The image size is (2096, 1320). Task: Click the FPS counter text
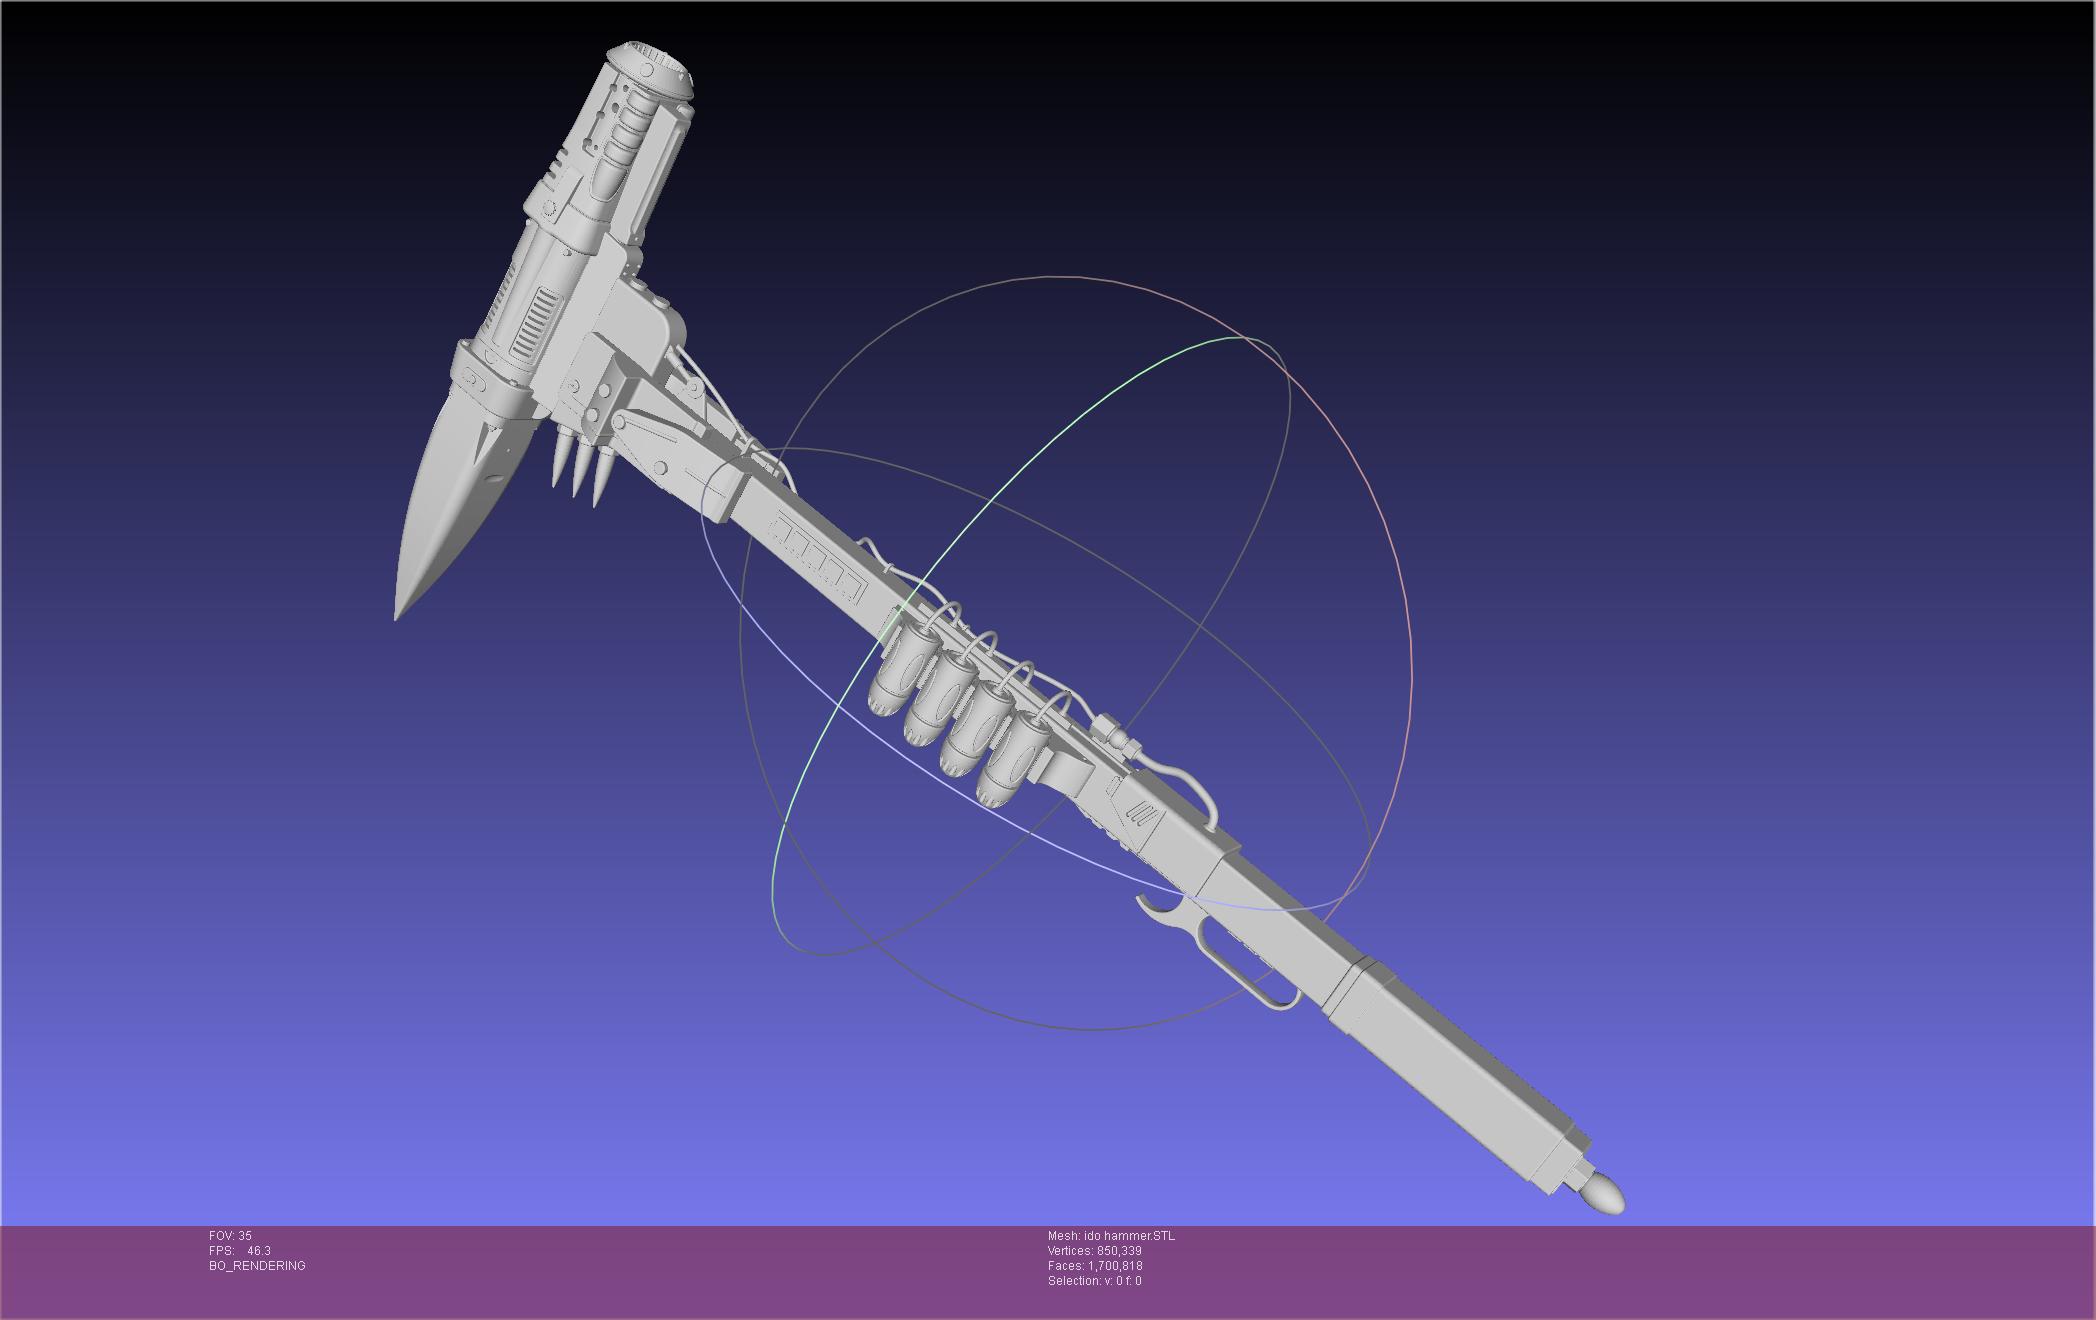[x=240, y=1251]
